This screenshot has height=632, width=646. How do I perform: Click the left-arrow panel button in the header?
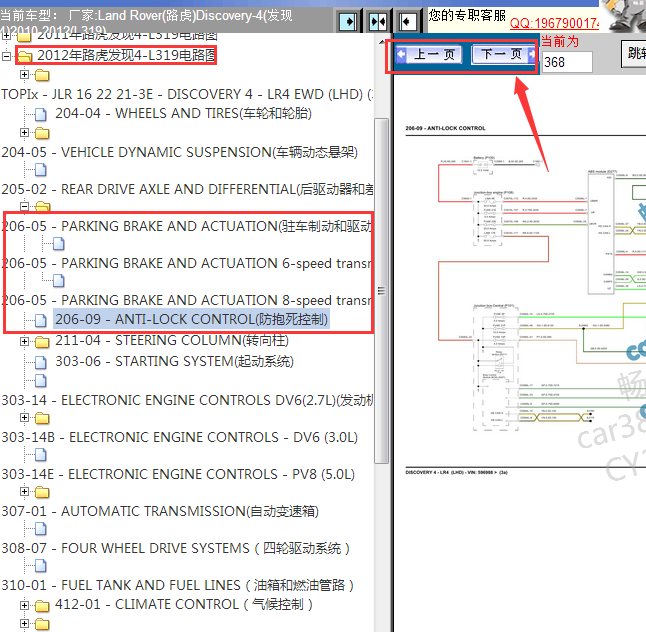[408, 21]
